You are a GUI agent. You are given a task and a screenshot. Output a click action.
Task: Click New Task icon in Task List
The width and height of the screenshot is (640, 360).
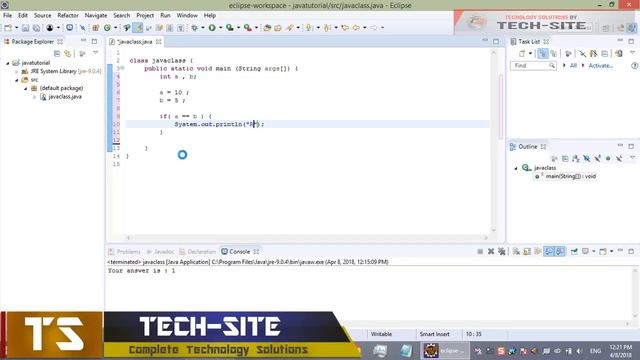[522, 53]
